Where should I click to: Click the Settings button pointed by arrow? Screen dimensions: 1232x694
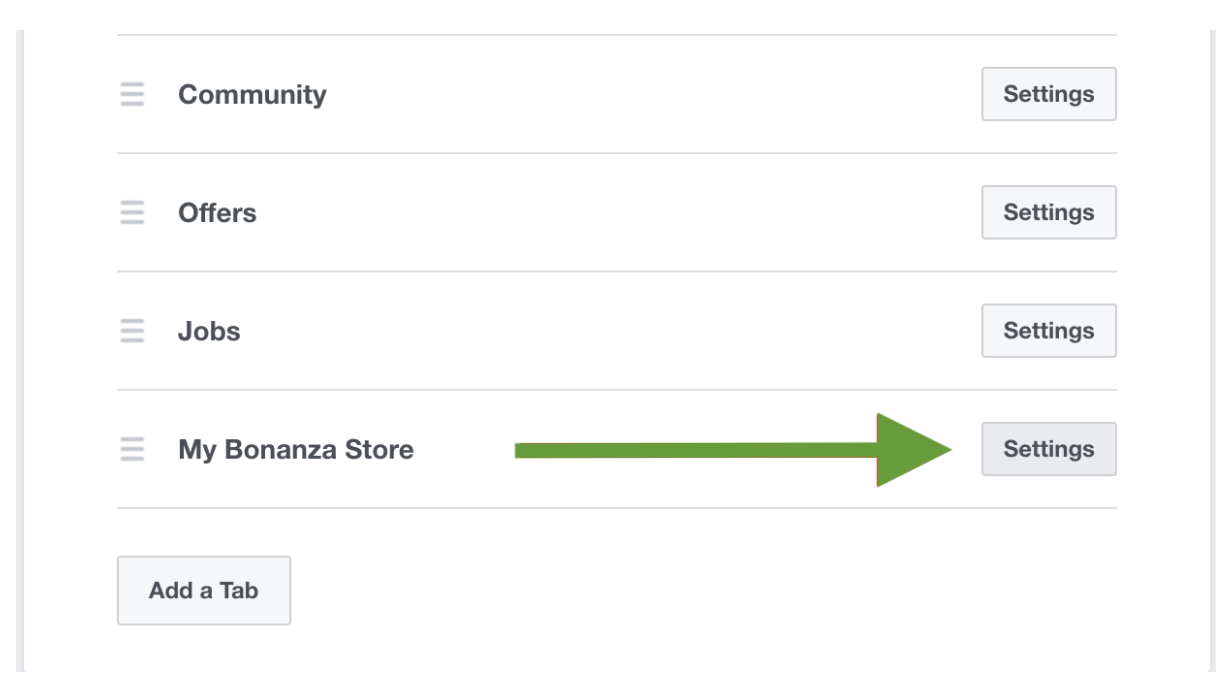pos(1048,448)
